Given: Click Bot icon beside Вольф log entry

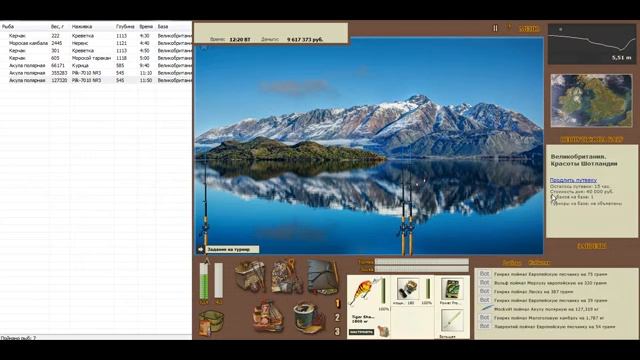Looking at the screenshot, I should pos(484,282).
